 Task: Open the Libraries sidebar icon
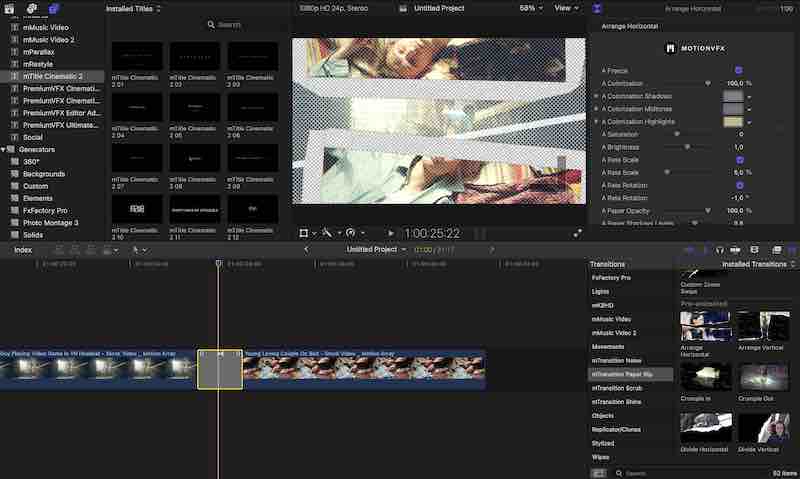pyautogui.click(x=9, y=8)
